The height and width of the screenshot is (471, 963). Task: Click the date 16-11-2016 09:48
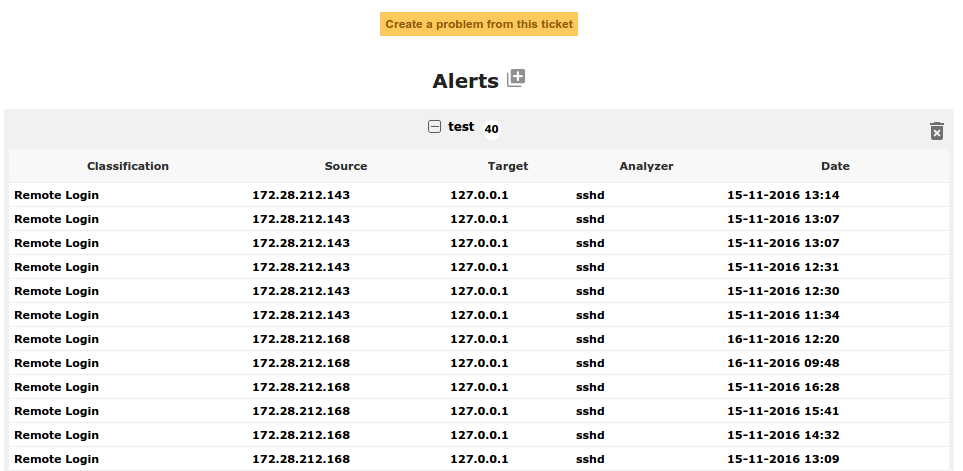coord(783,363)
